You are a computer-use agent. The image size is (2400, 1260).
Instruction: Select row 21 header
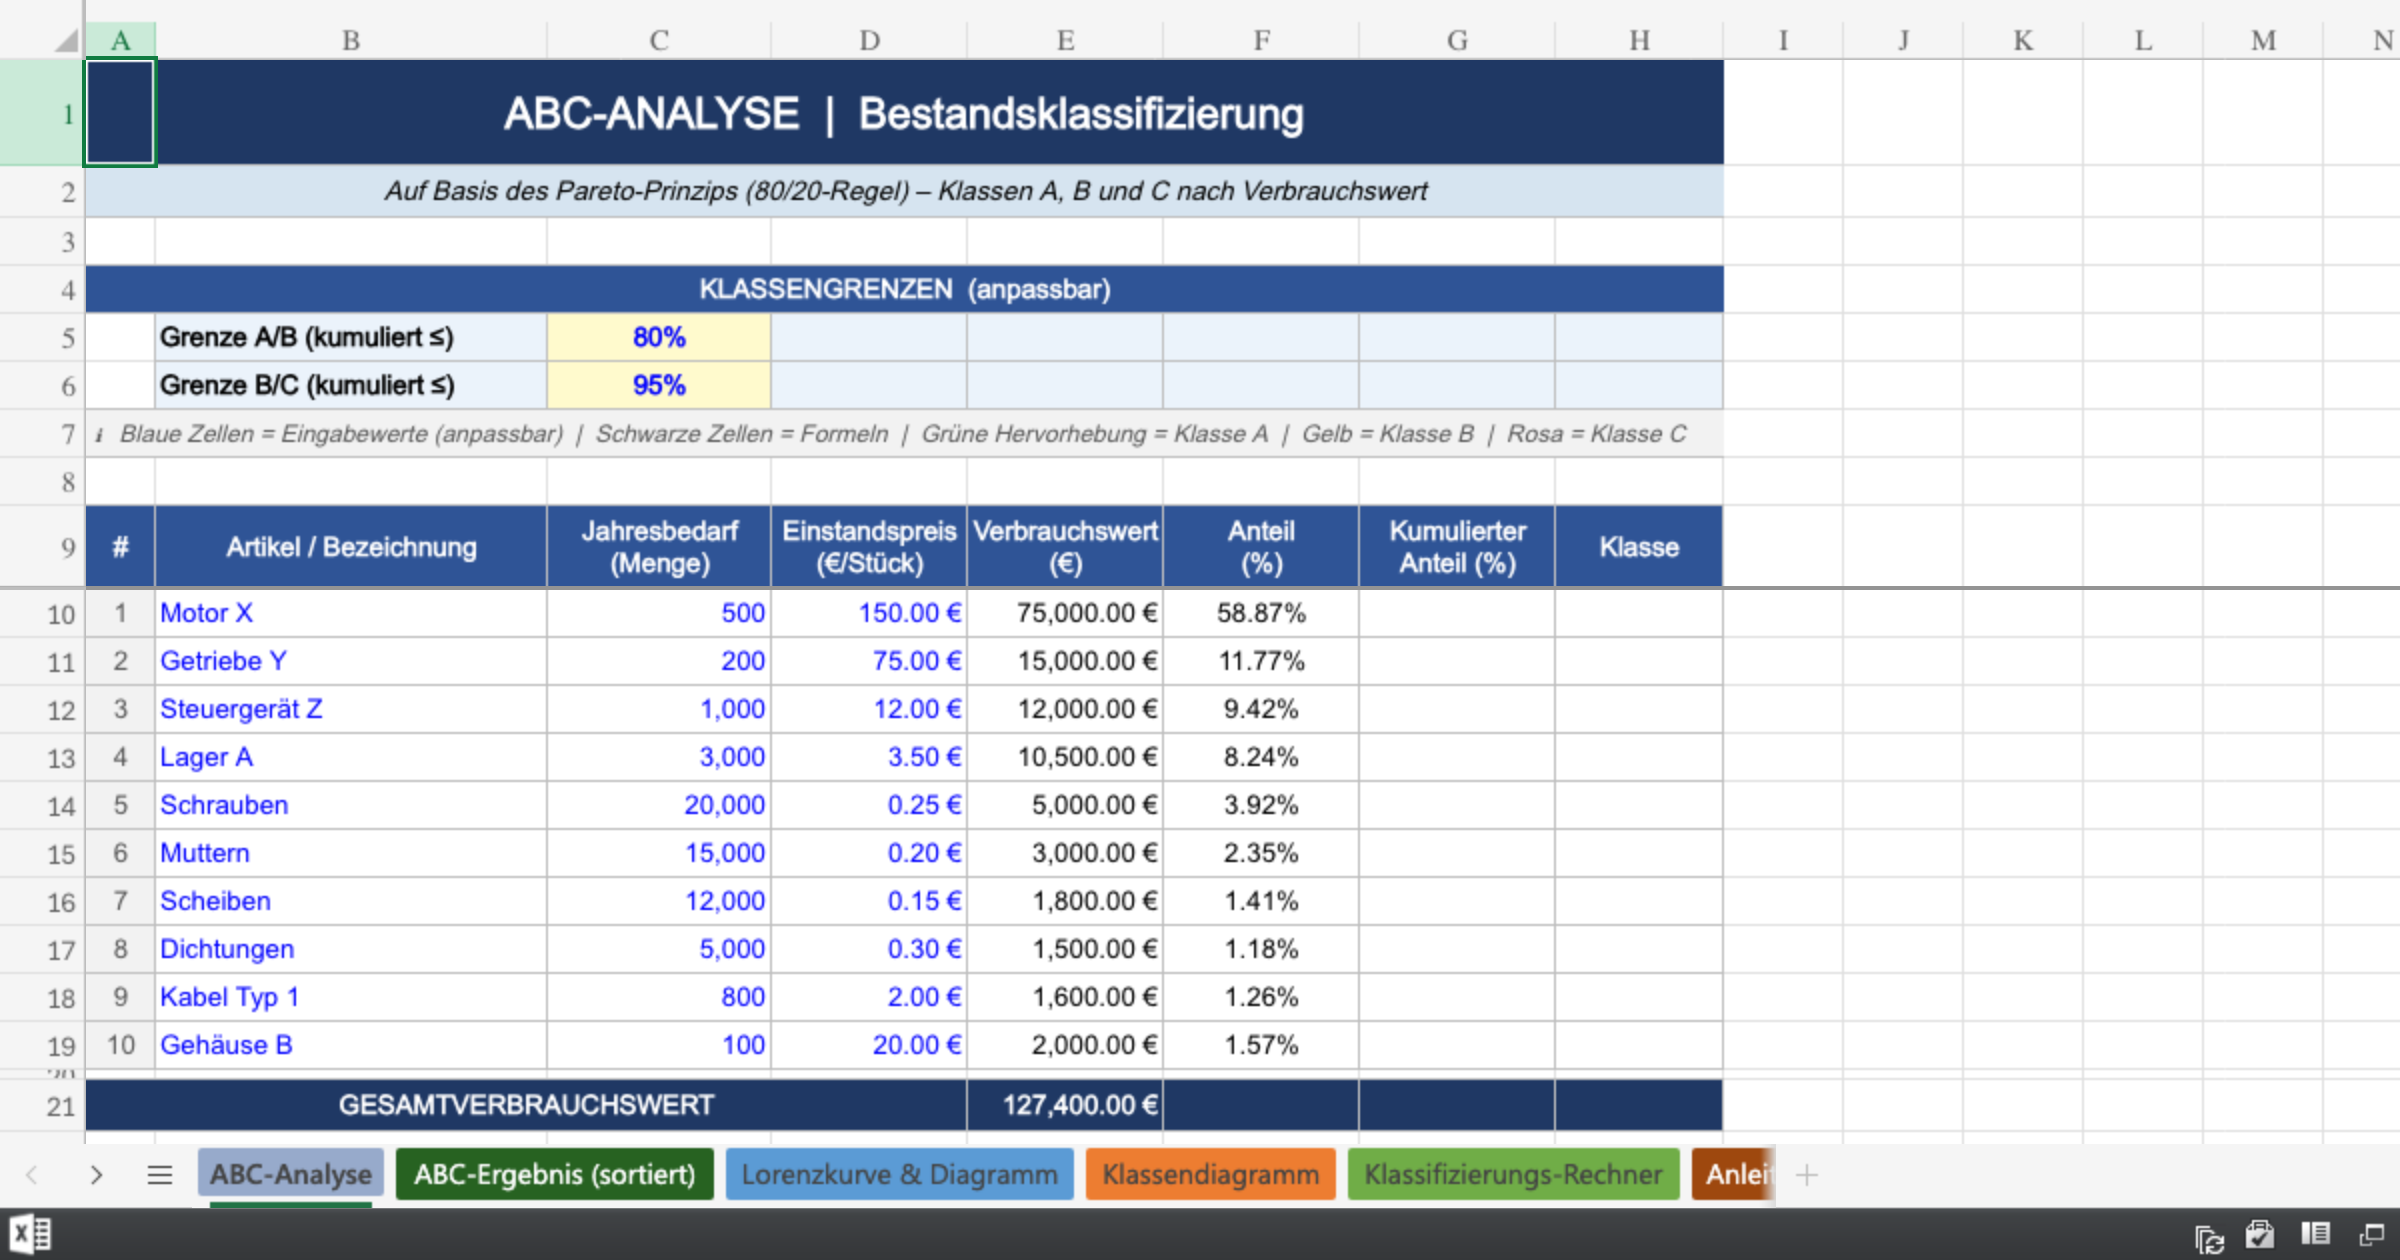click(42, 1106)
